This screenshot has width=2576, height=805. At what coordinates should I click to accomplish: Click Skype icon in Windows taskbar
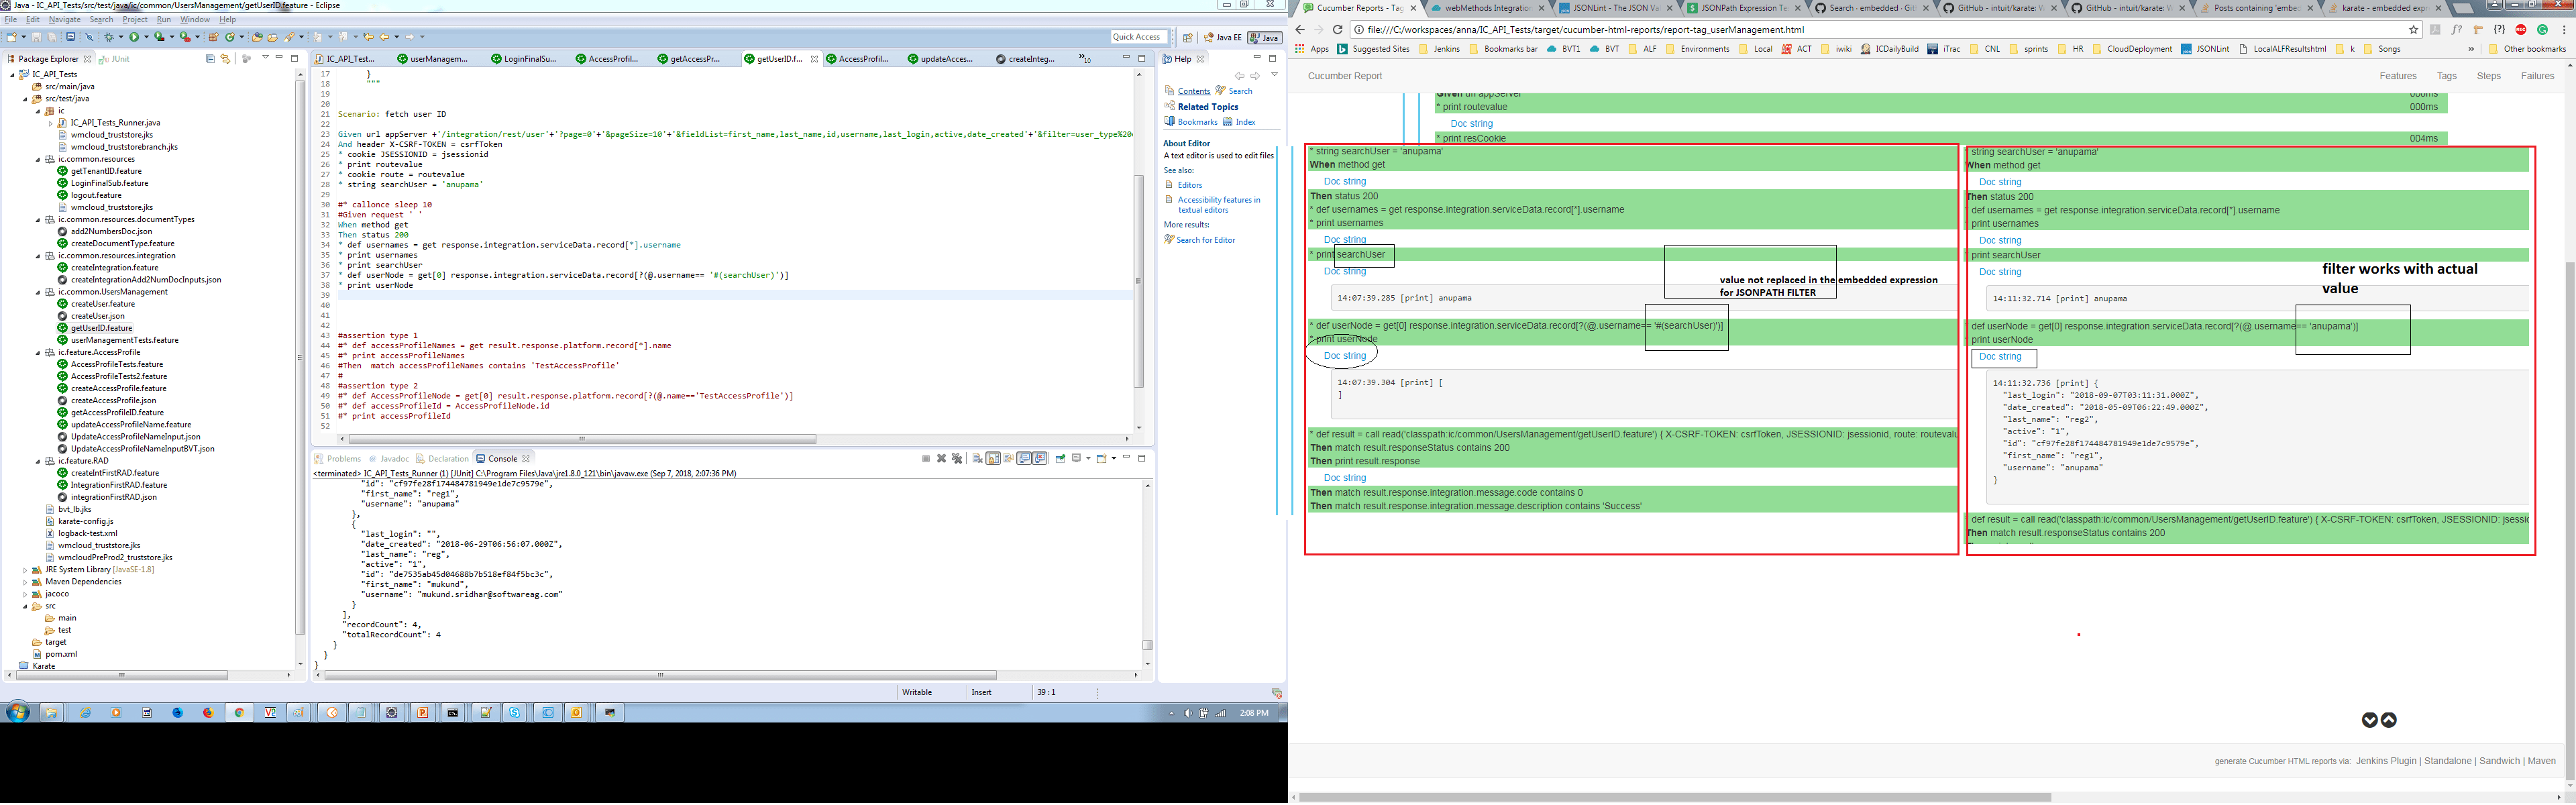coord(514,712)
